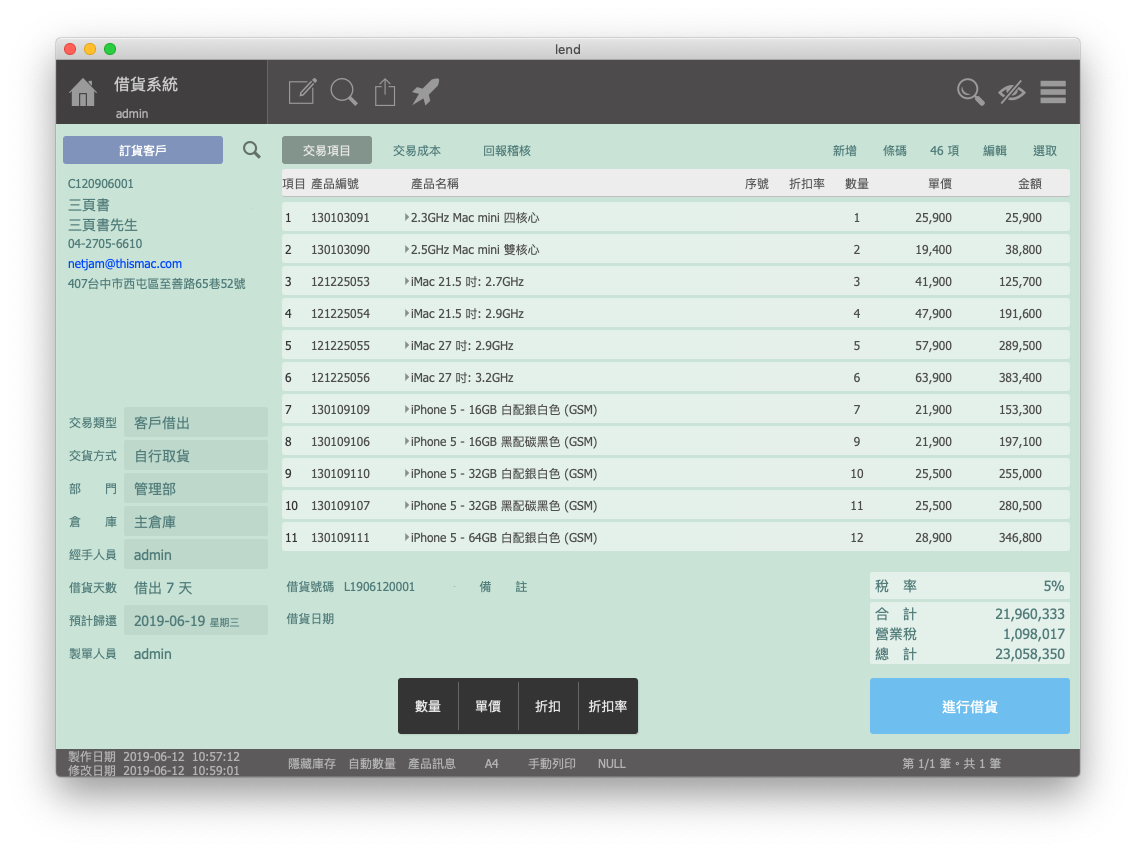Search customer with the magnifier beside 訂貨客戶
This screenshot has height=851, width=1136.
click(251, 150)
